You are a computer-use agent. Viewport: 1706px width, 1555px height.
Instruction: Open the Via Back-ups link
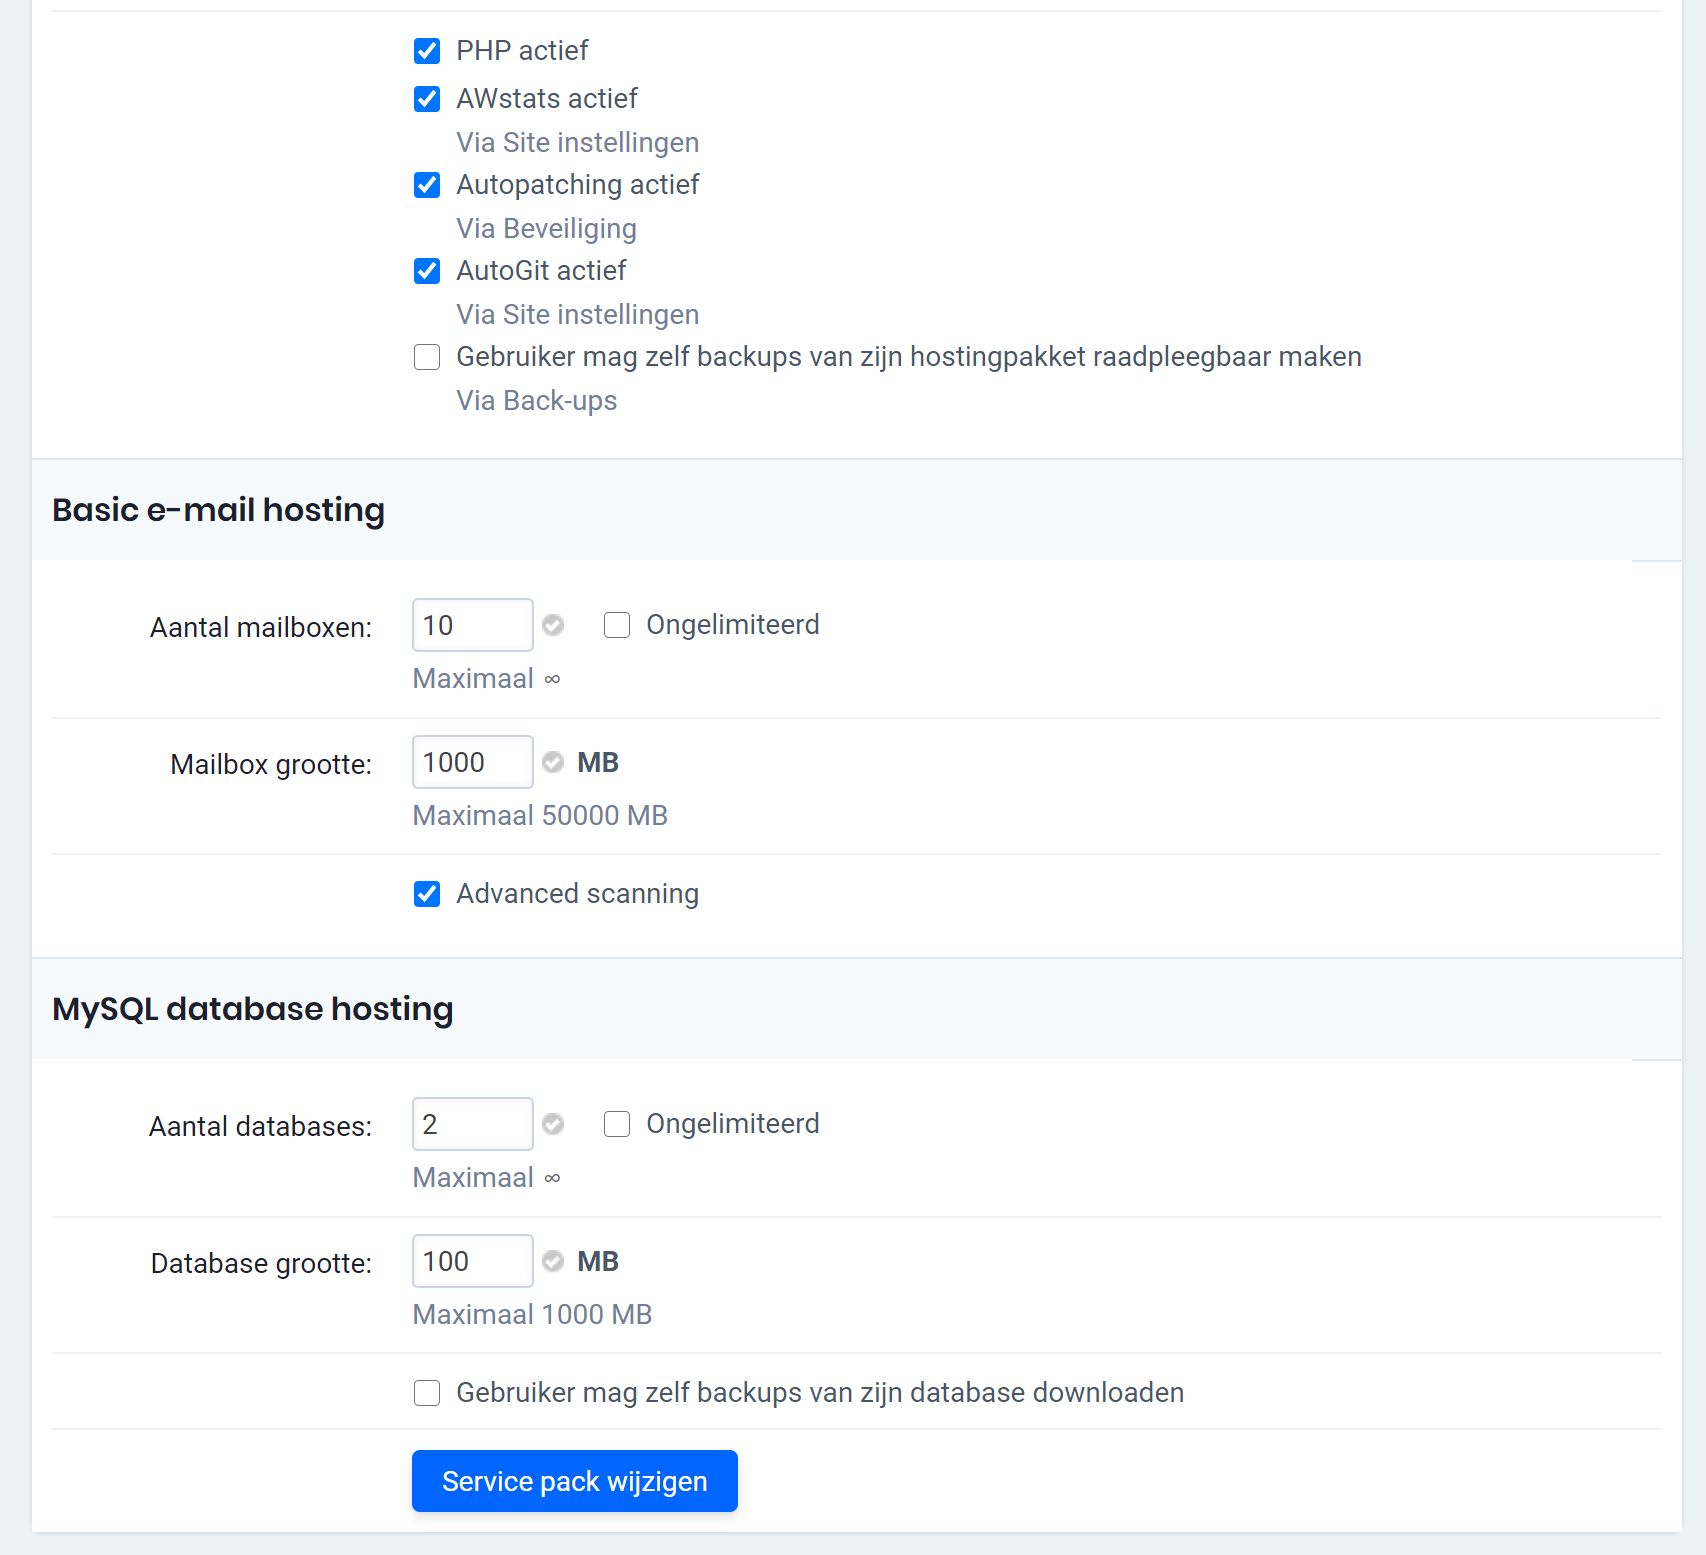point(536,400)
